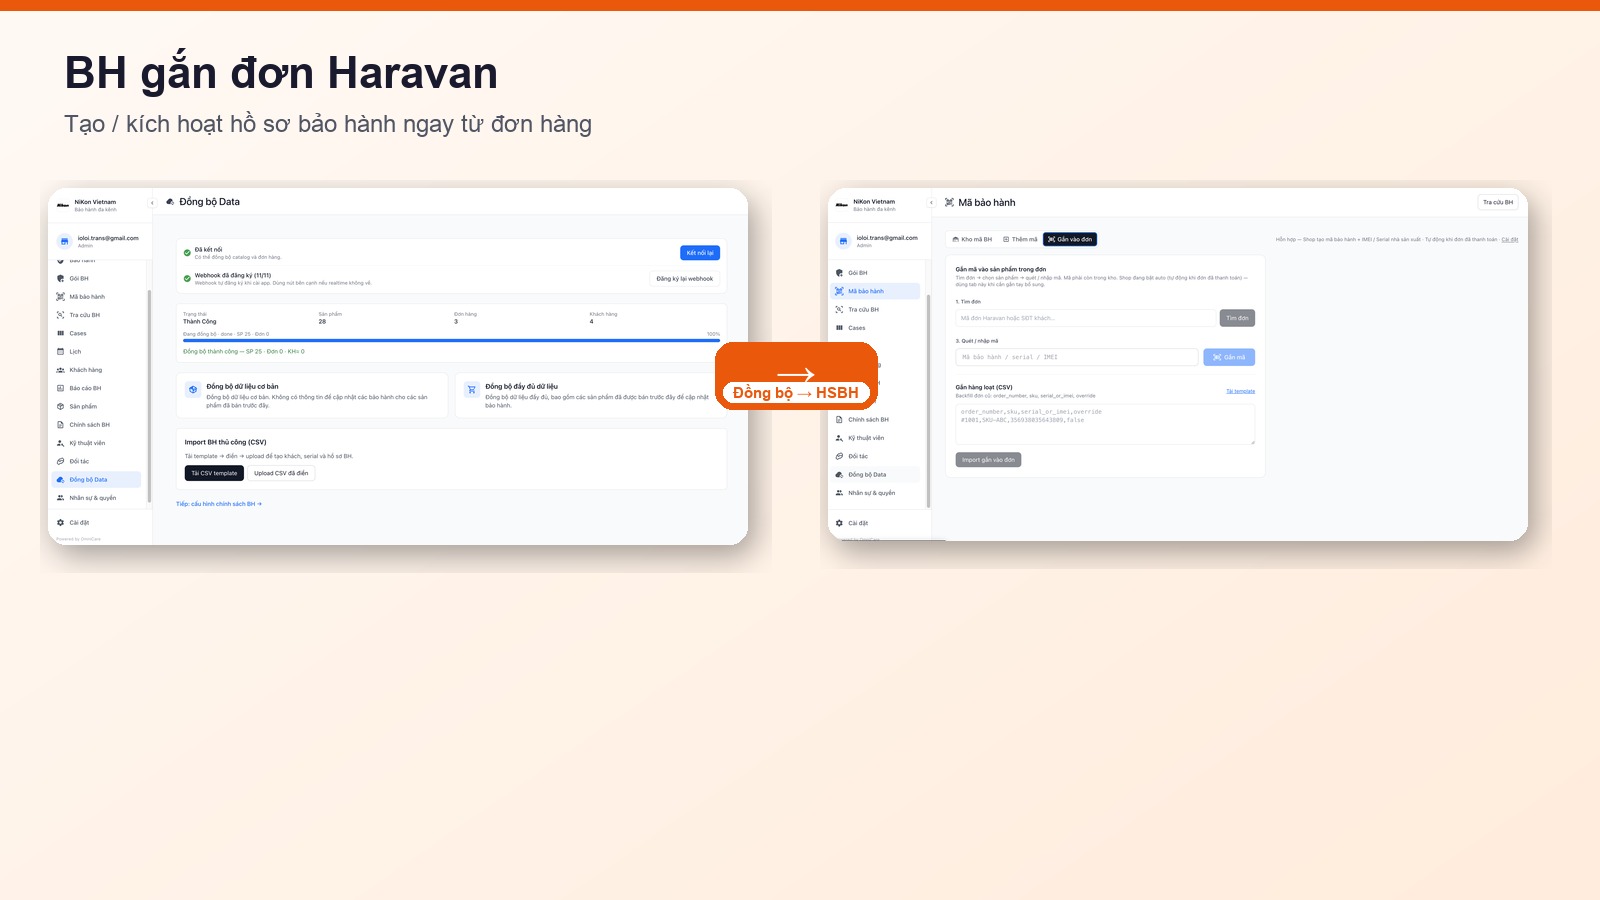The height and width of the screenshot is (900, 1600).
Task: Click Gói BH icon on Mã bảo hành screen
Action: (839, 273)
